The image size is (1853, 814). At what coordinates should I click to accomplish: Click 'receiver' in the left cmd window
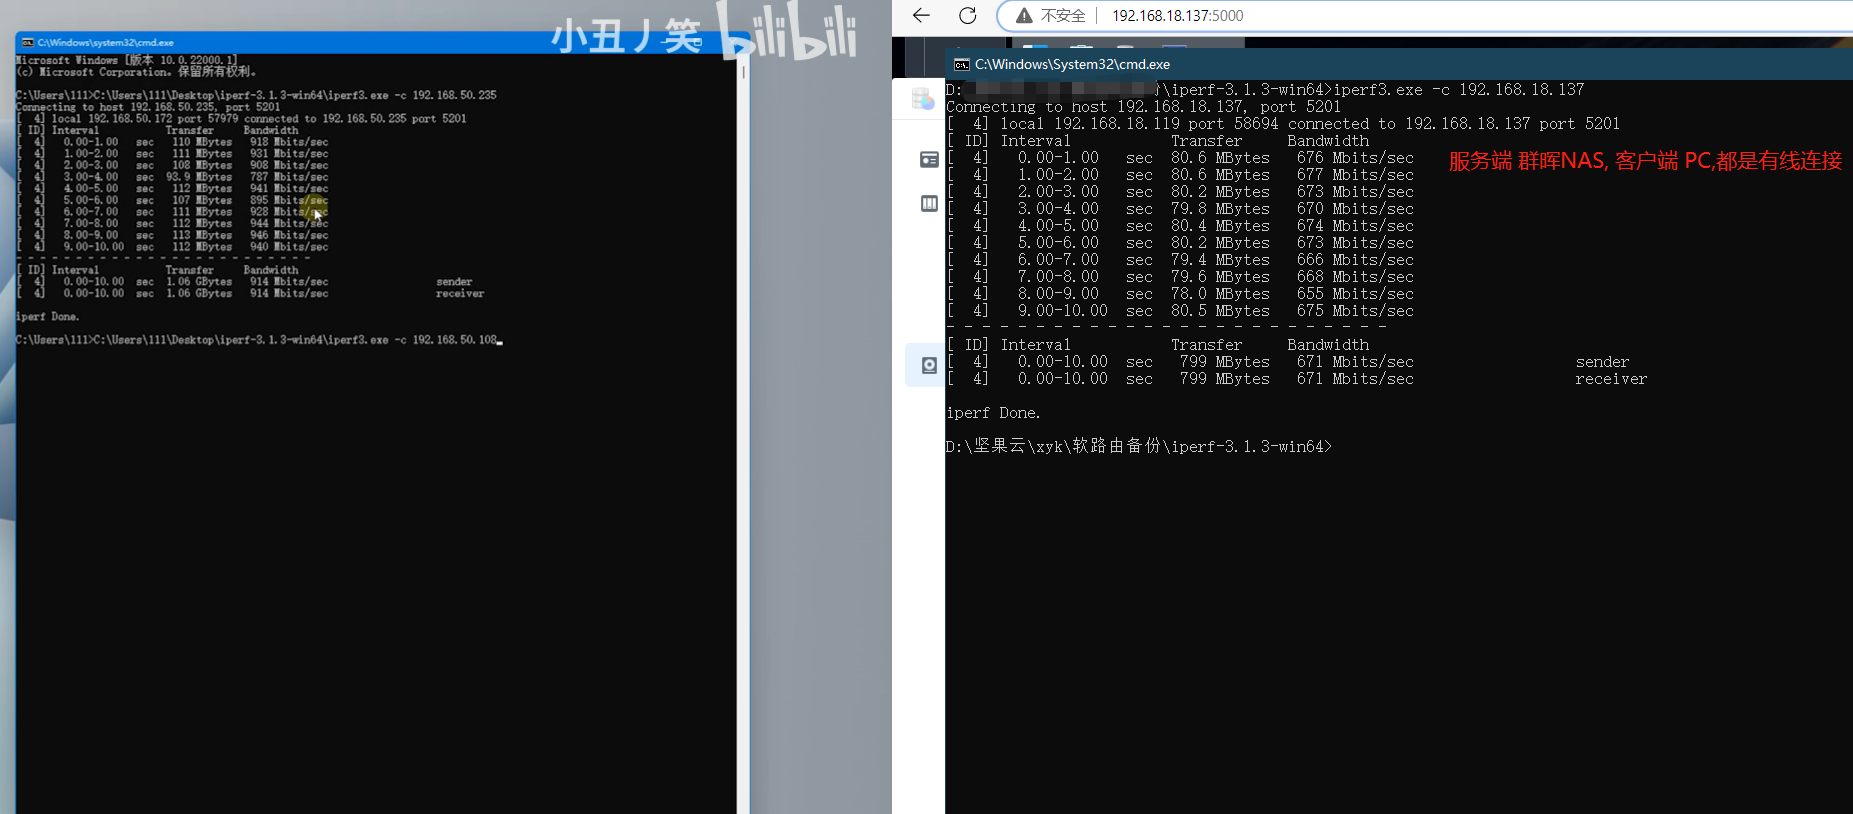click(460, 294)
